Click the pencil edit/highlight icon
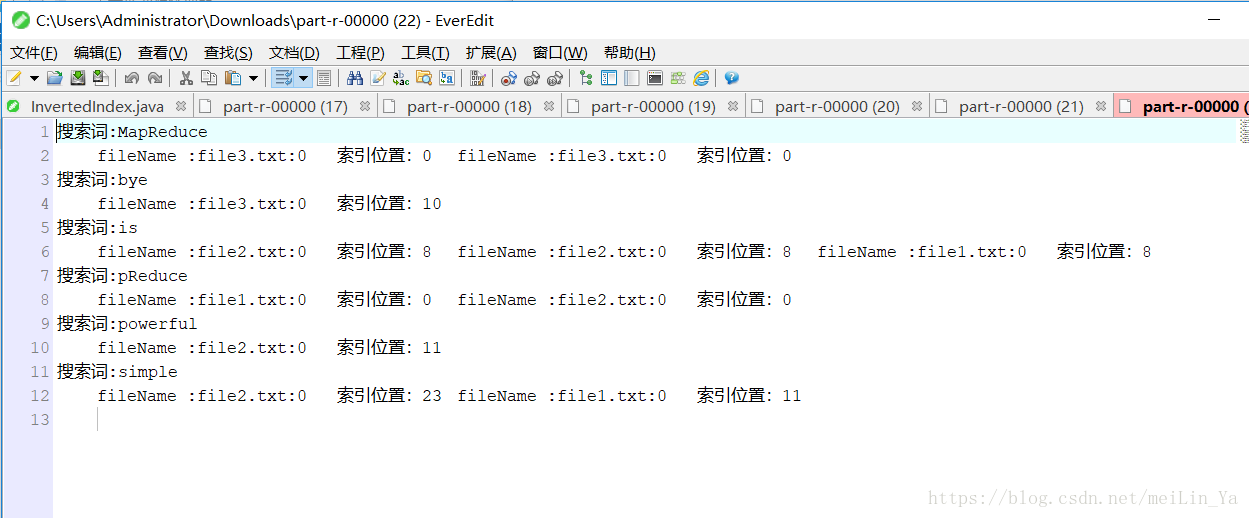The height and width of the screenshot is (518, 1249). pyautogui.click(x=378, y=78)
